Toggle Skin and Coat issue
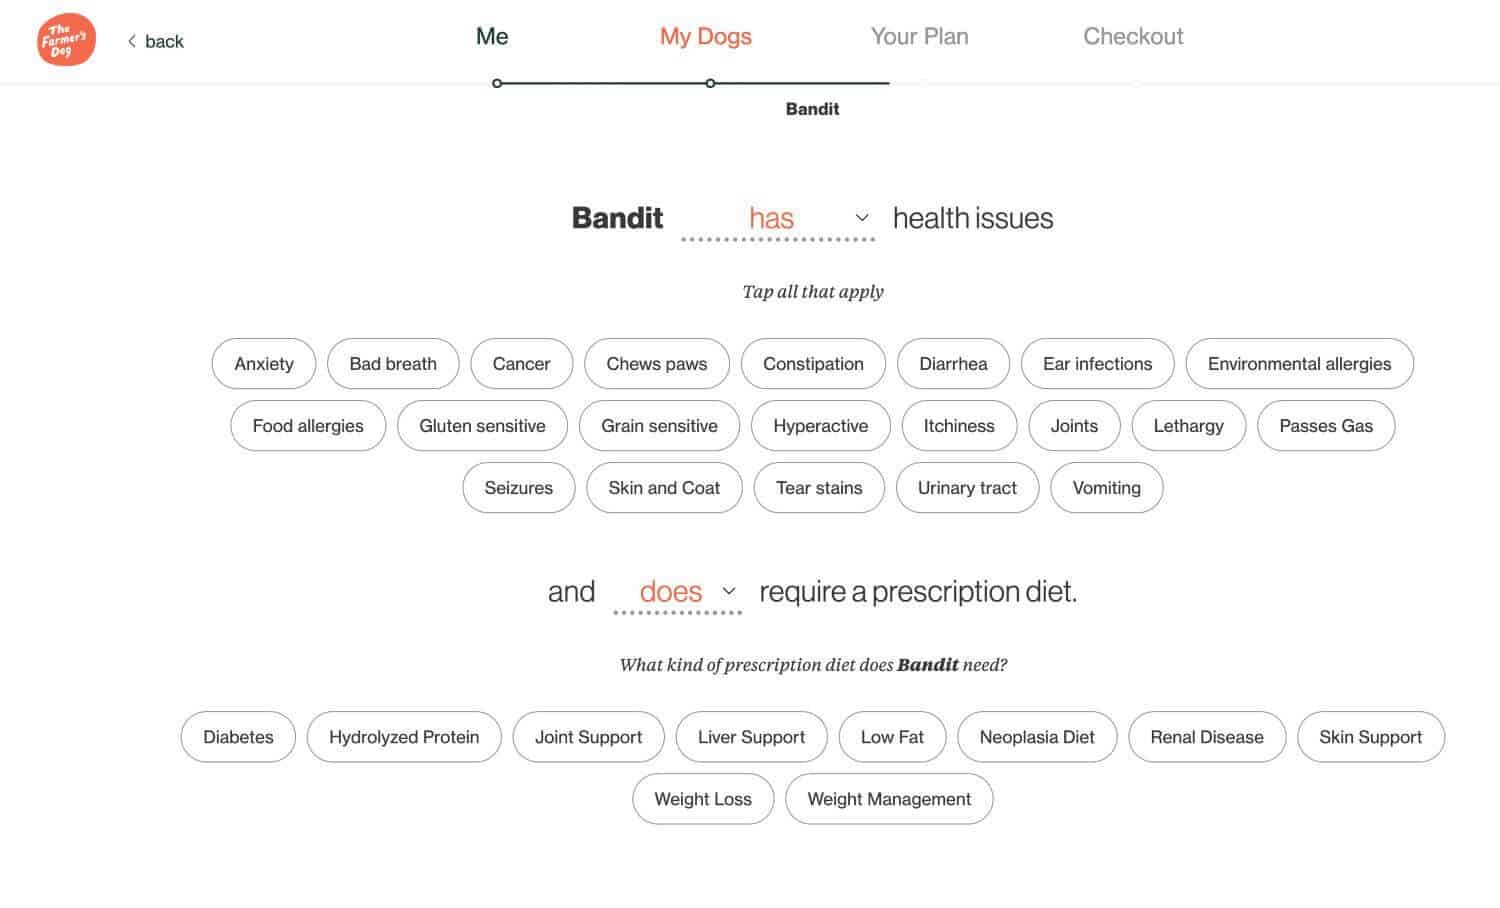The image size is (1500, 908). (x=664, y=488)
